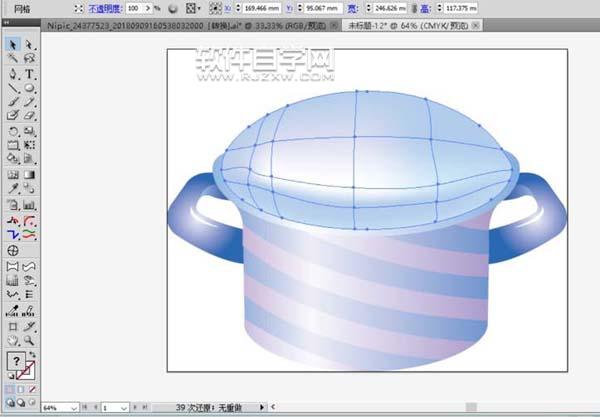
Task: Select the Zoom magnifier tool
Action: coord(30,339)
